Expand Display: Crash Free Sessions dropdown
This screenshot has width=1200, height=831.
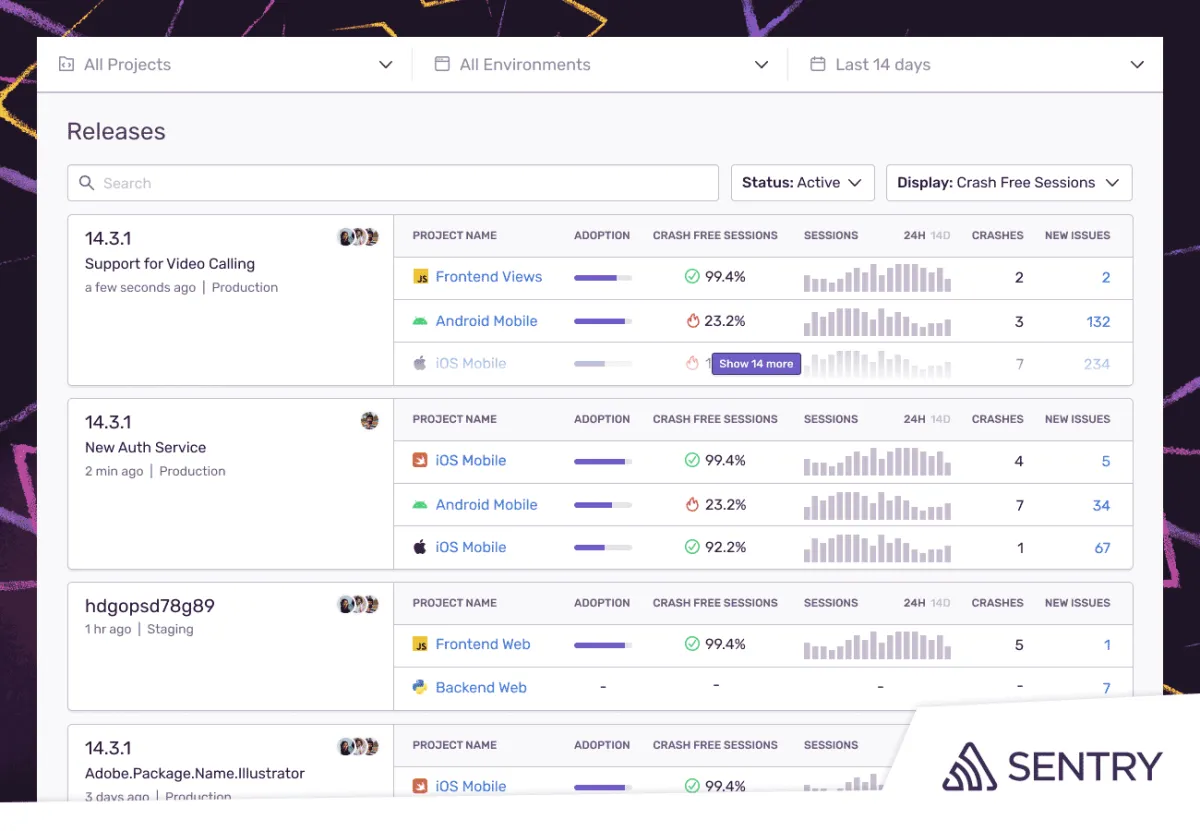pyautogui.click(x=1009, y=183)
